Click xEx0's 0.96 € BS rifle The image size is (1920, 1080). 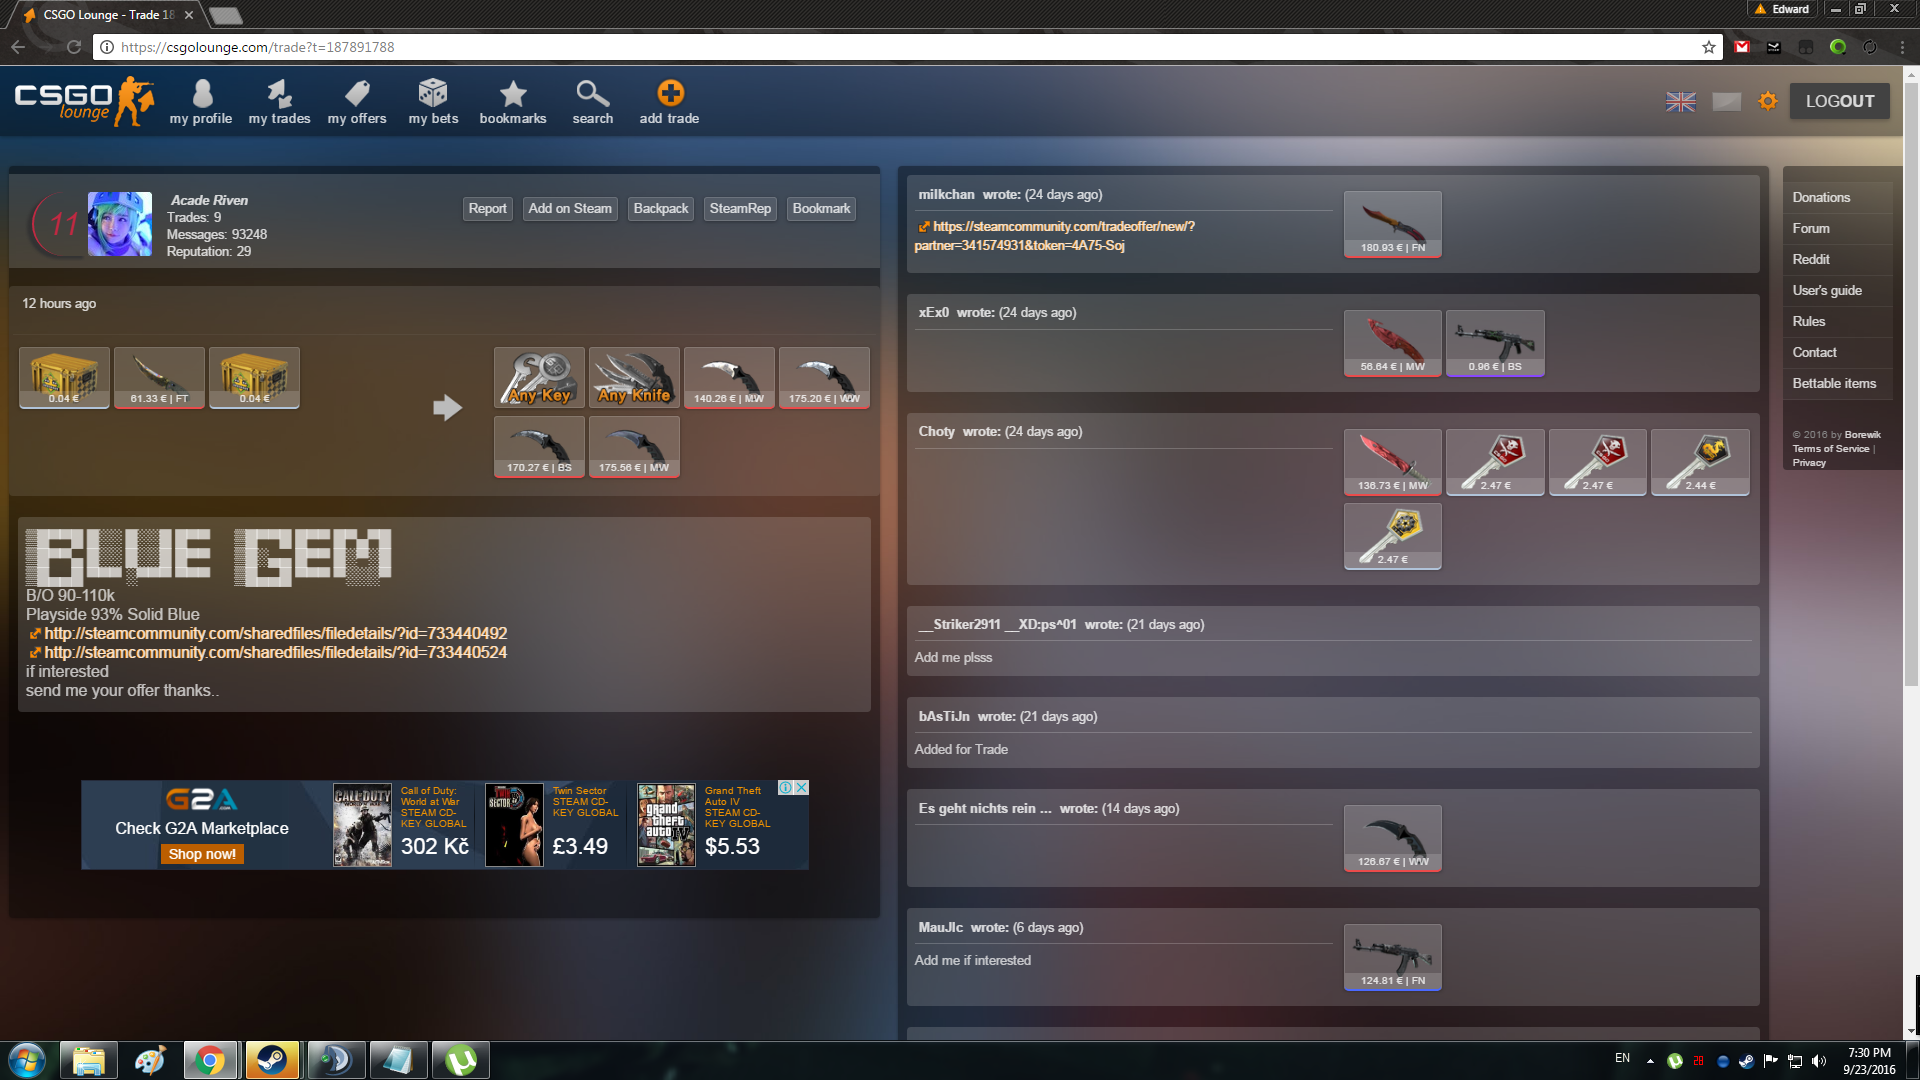1495,343
